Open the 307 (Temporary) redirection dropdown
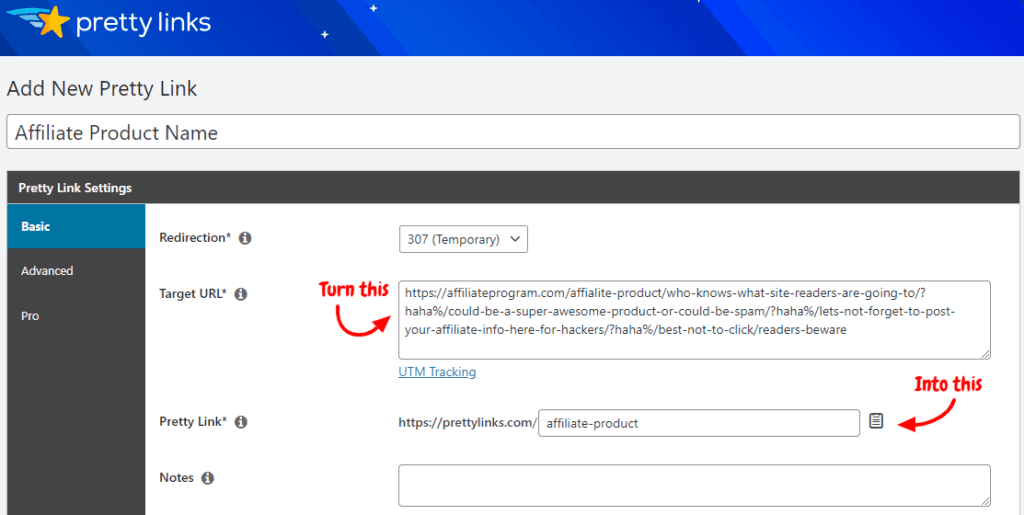This screenshot has height=515, width=1024. click(463, 239)
